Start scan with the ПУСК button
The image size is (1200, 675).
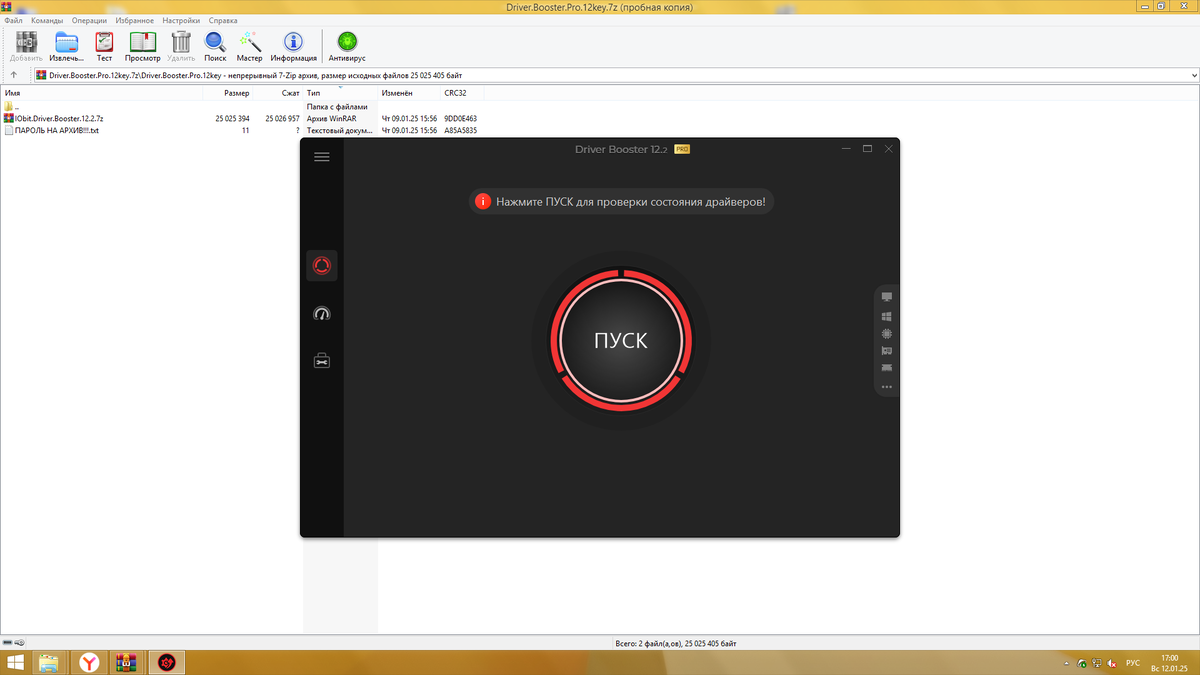[620, 340]
